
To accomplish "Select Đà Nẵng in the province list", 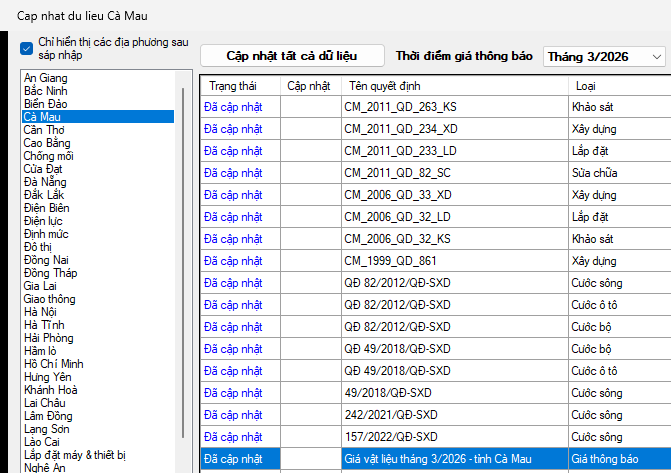I will (48, 182).
